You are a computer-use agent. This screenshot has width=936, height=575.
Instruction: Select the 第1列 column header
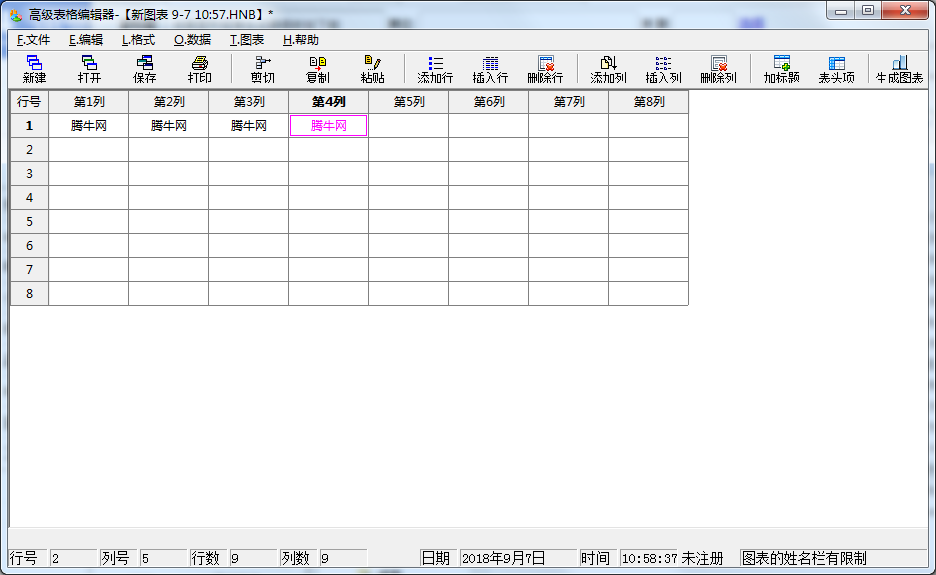click(x=88, y=102)
